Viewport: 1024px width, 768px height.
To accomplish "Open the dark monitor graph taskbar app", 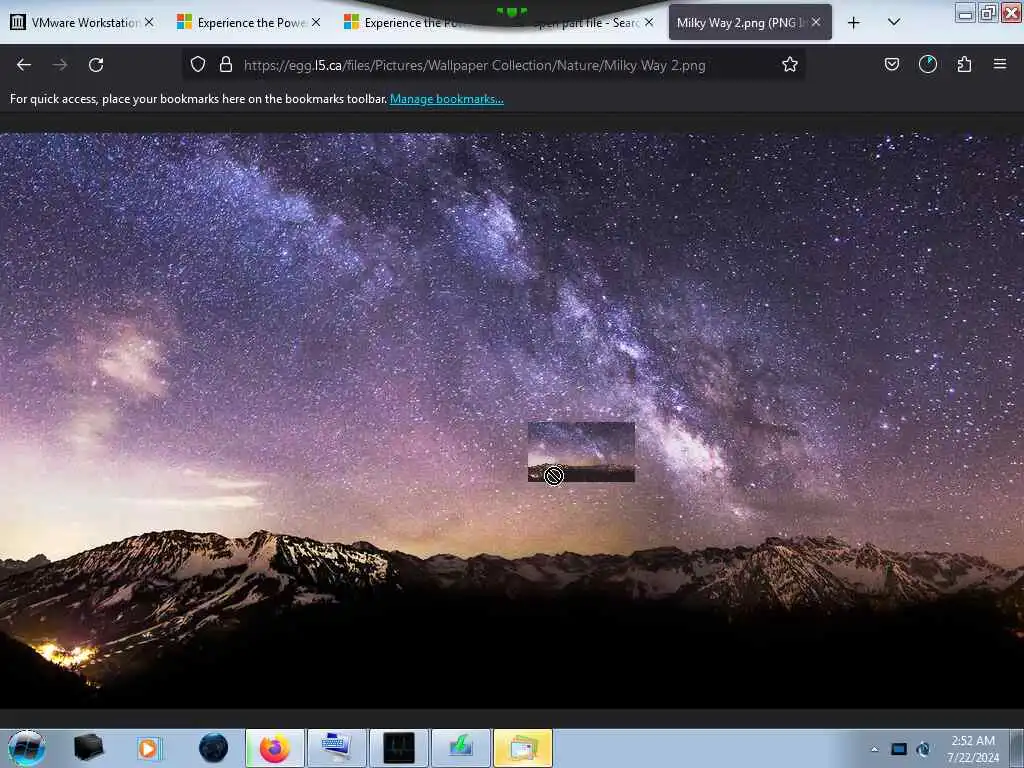I will click(x=399, y=748).
